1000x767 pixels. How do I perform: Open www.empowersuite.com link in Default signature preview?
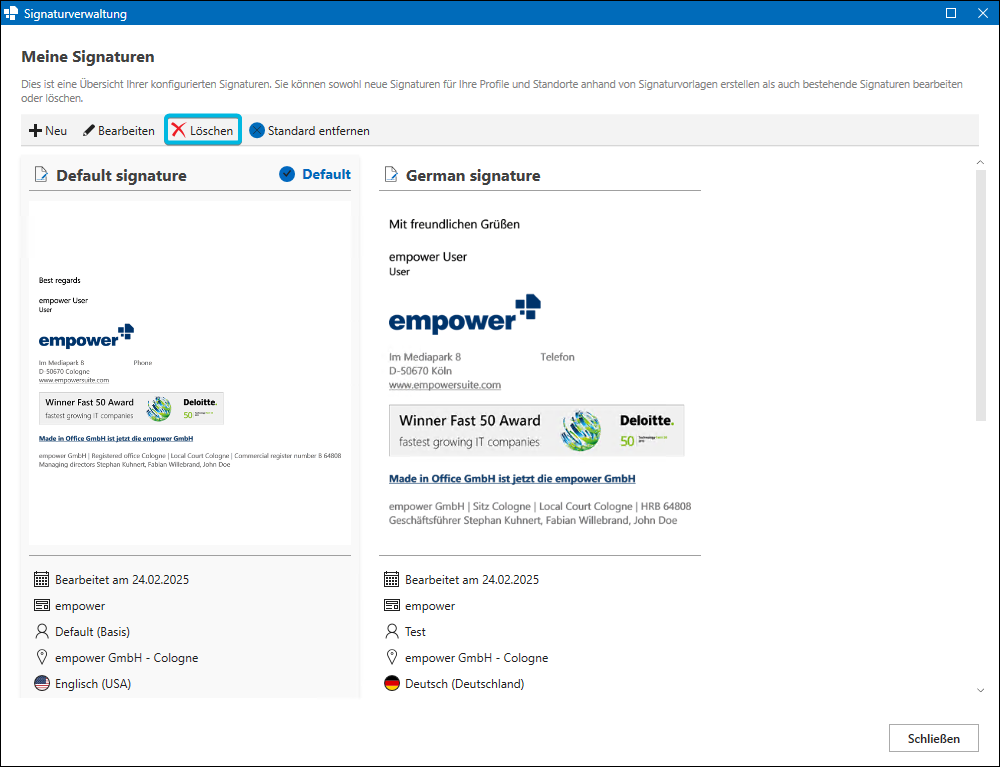pos(74,380)
